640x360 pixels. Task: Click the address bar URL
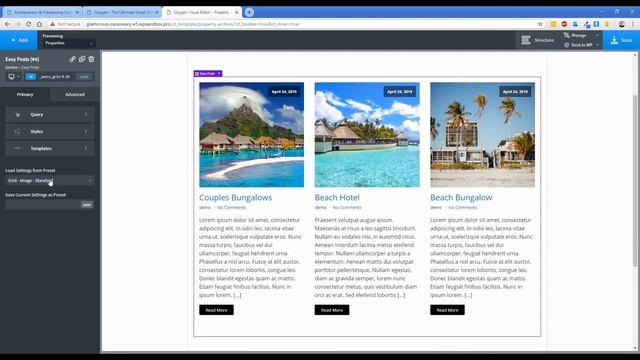[x=193, y=24]
